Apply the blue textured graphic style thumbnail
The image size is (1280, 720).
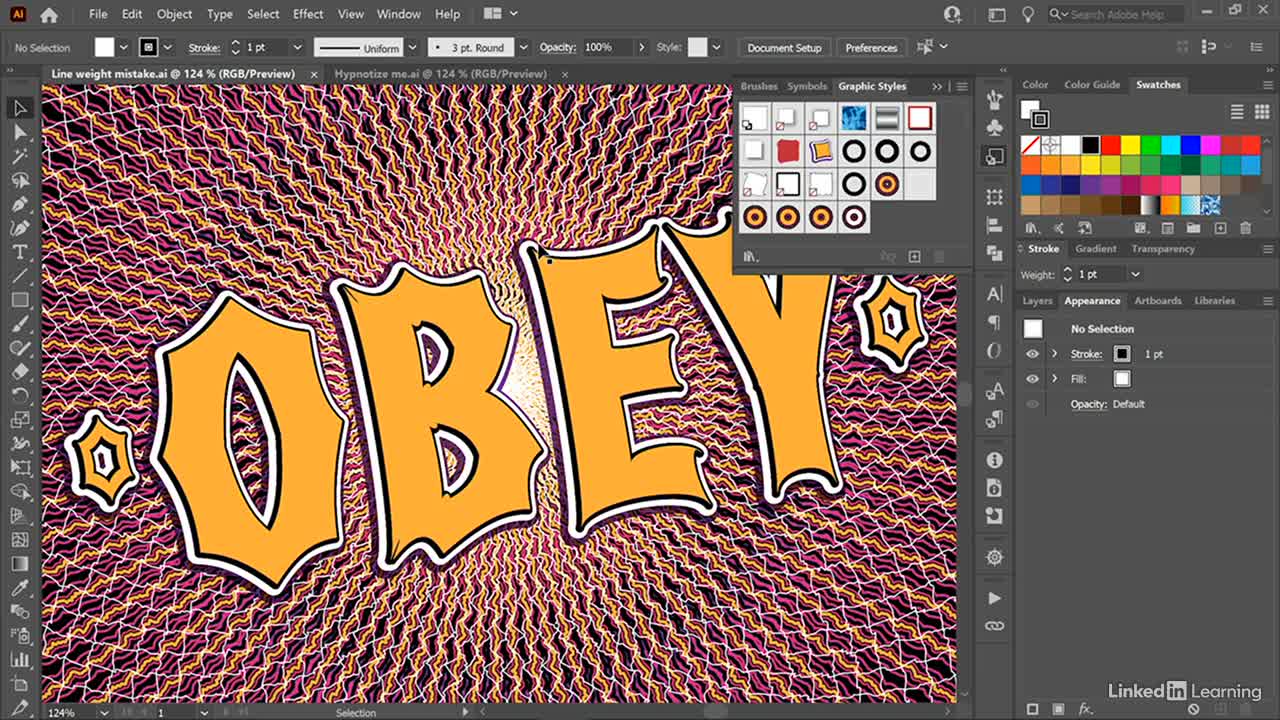[853, 119]
